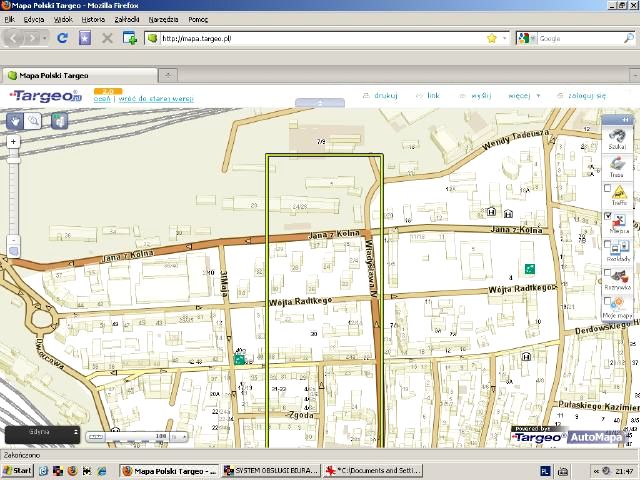The image size is (640, 480).
Task: Open the Pomoc menu
Action: point(198,19)
